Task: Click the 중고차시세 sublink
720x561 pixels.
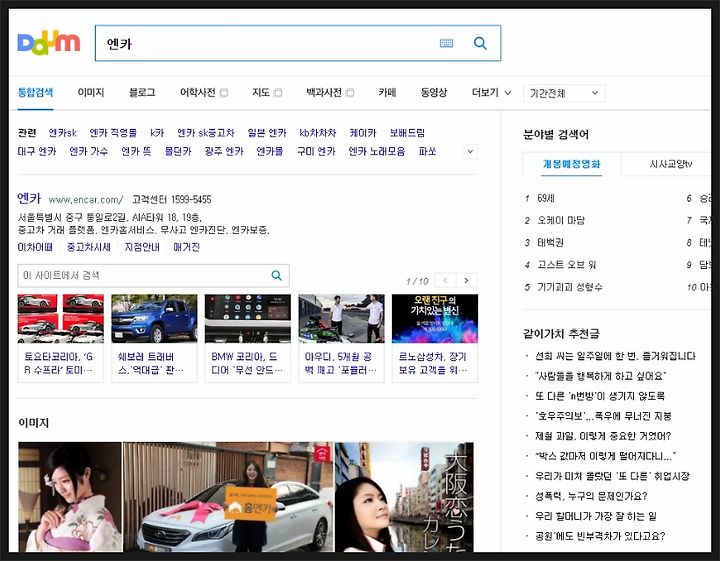Action: tap(89, 247)
